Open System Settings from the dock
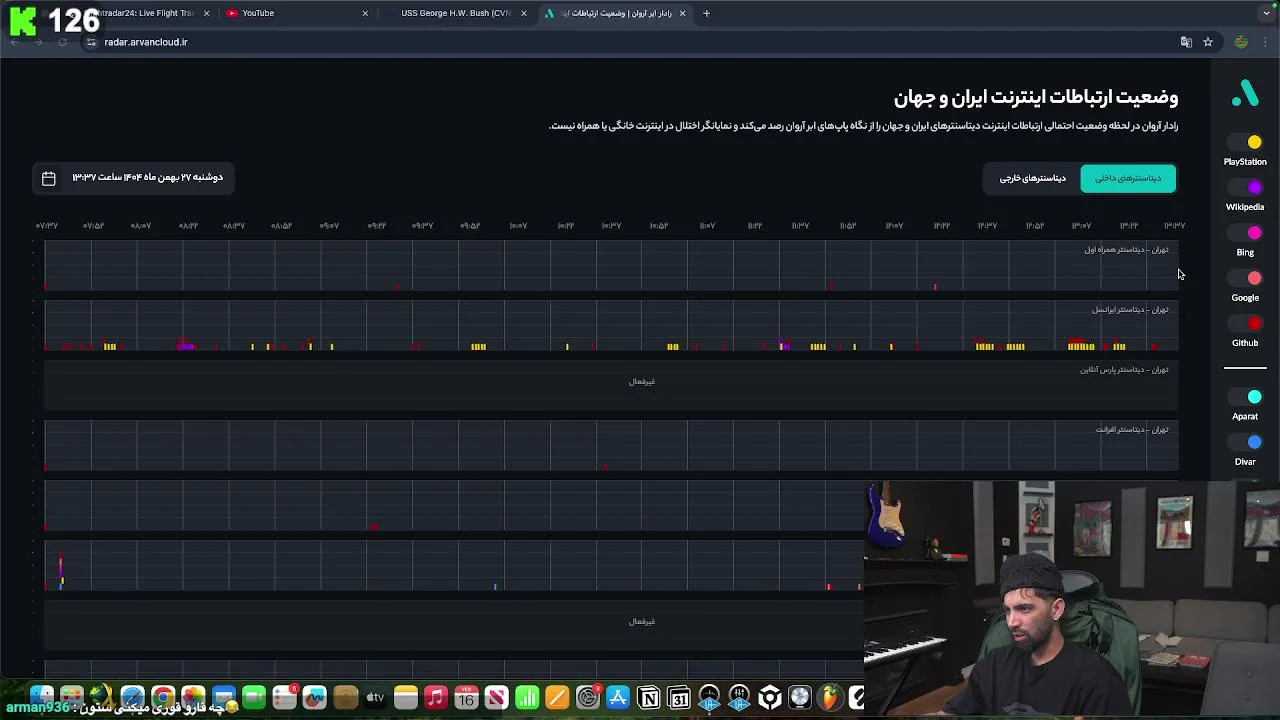1280x720 pixels. pyautogui.click(x=588, y=697)
